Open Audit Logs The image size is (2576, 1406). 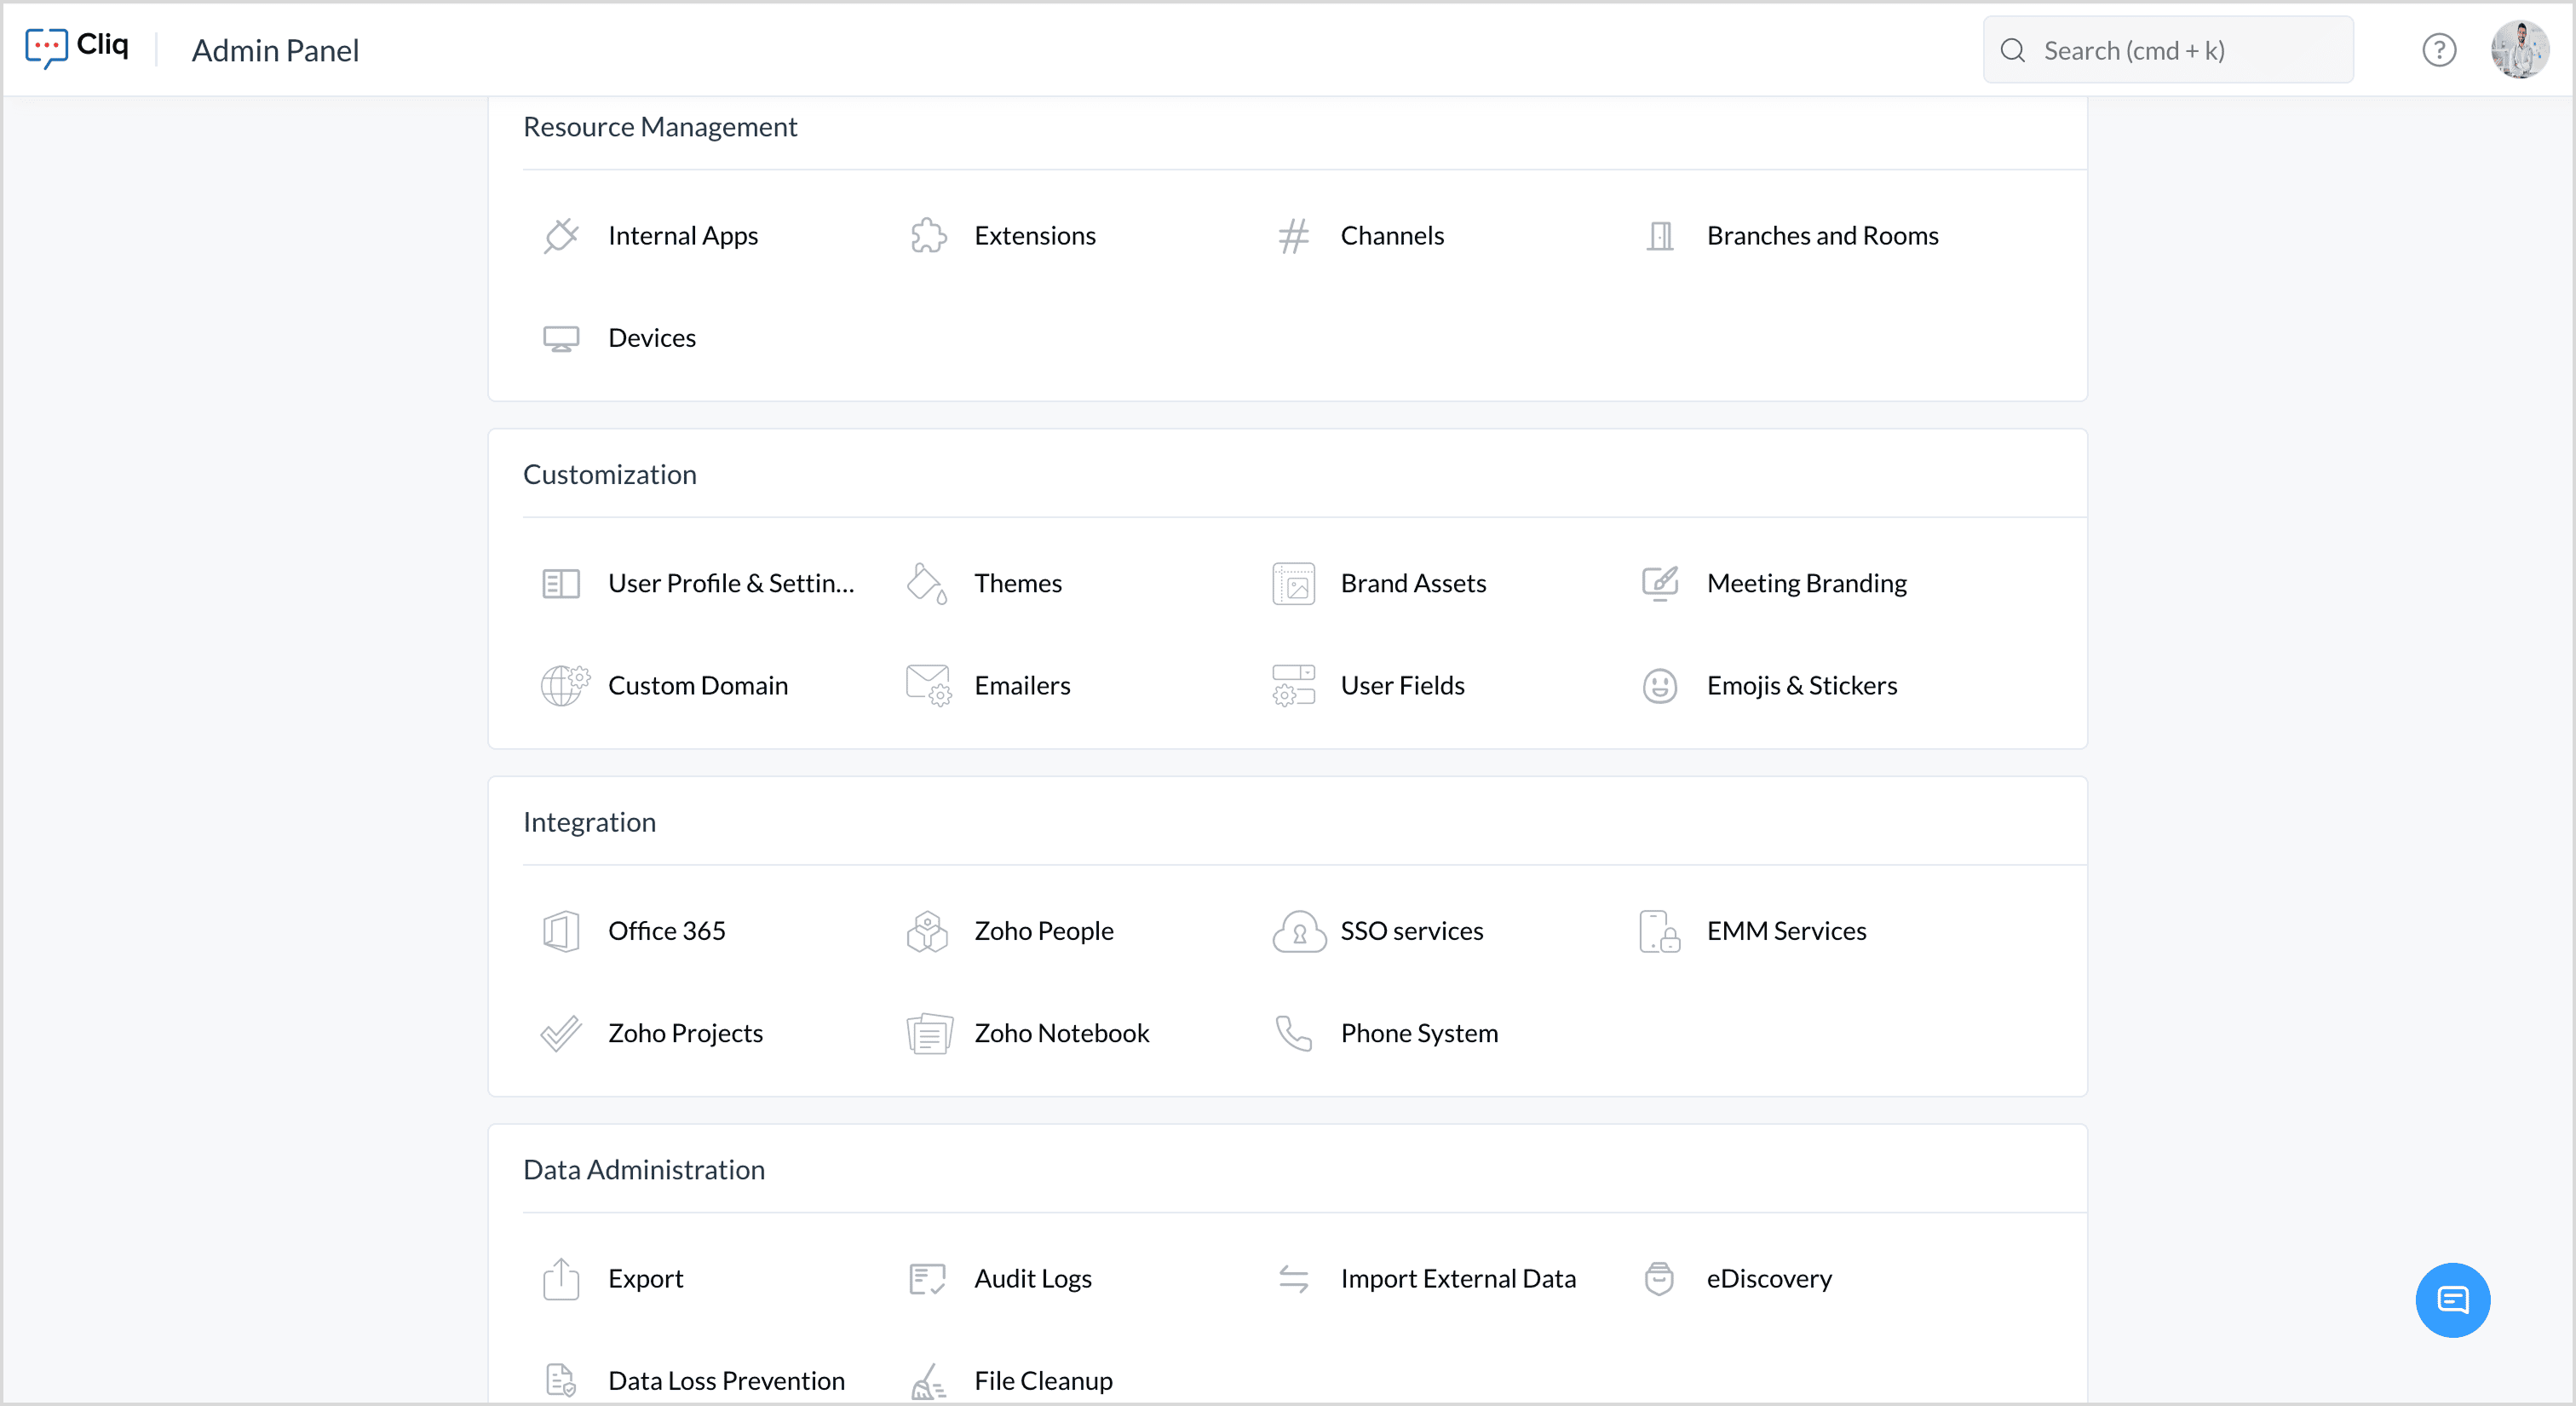[x=1033, y=1279]
